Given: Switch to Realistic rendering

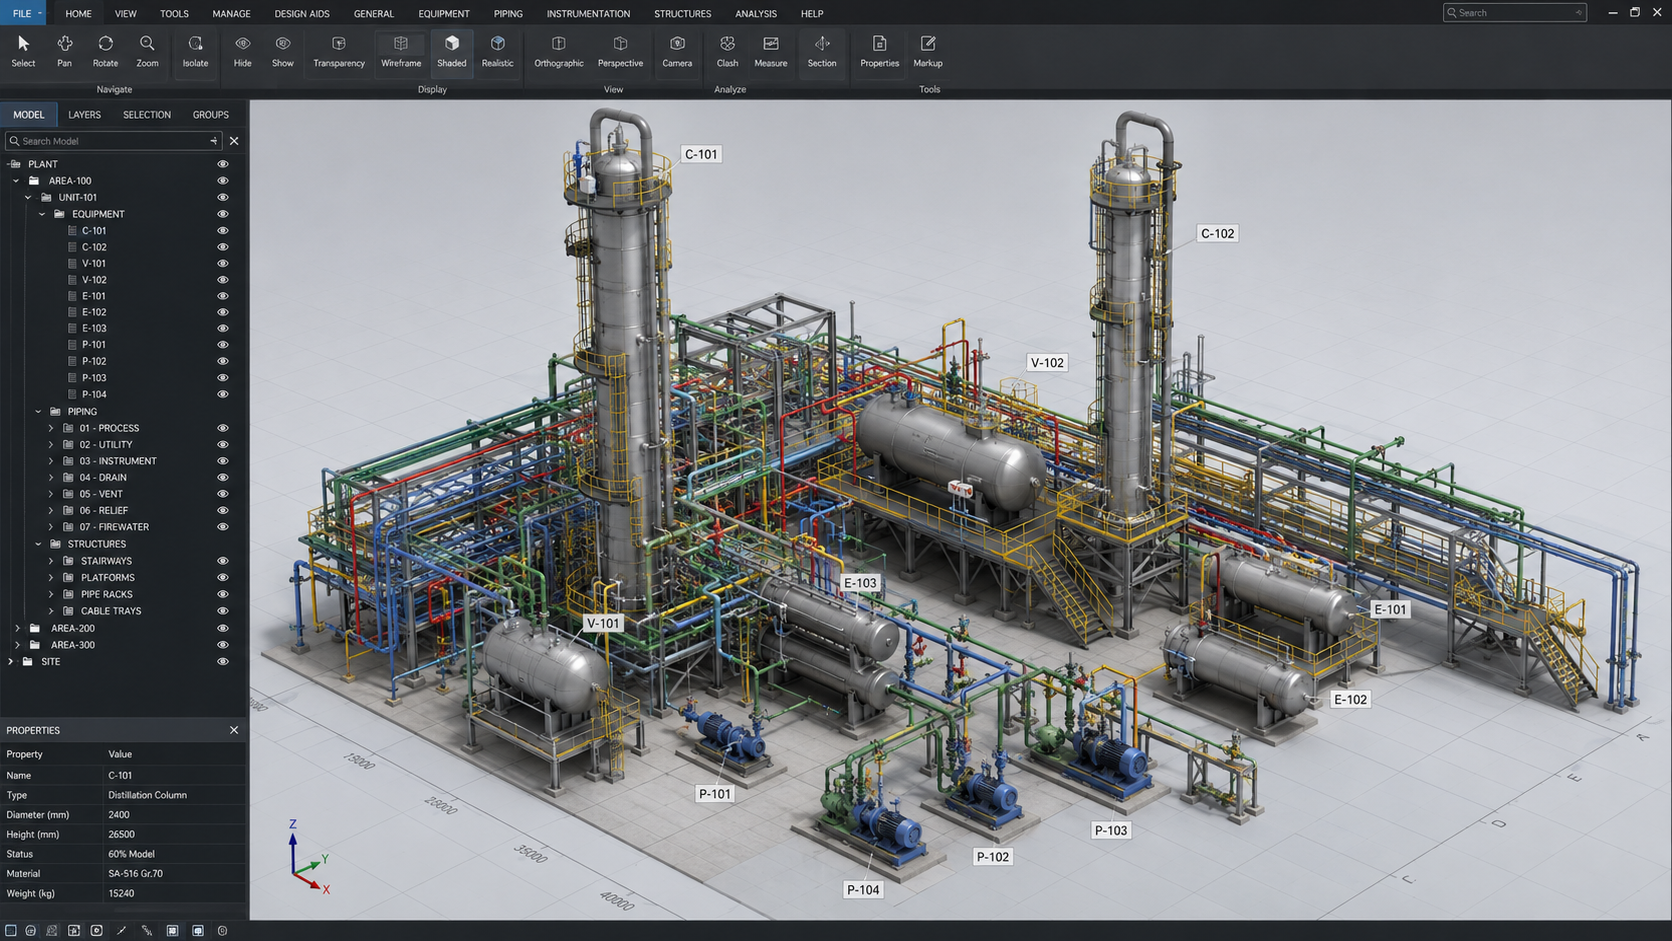Looking at the screenshot, I should click(x=497, y=51).
